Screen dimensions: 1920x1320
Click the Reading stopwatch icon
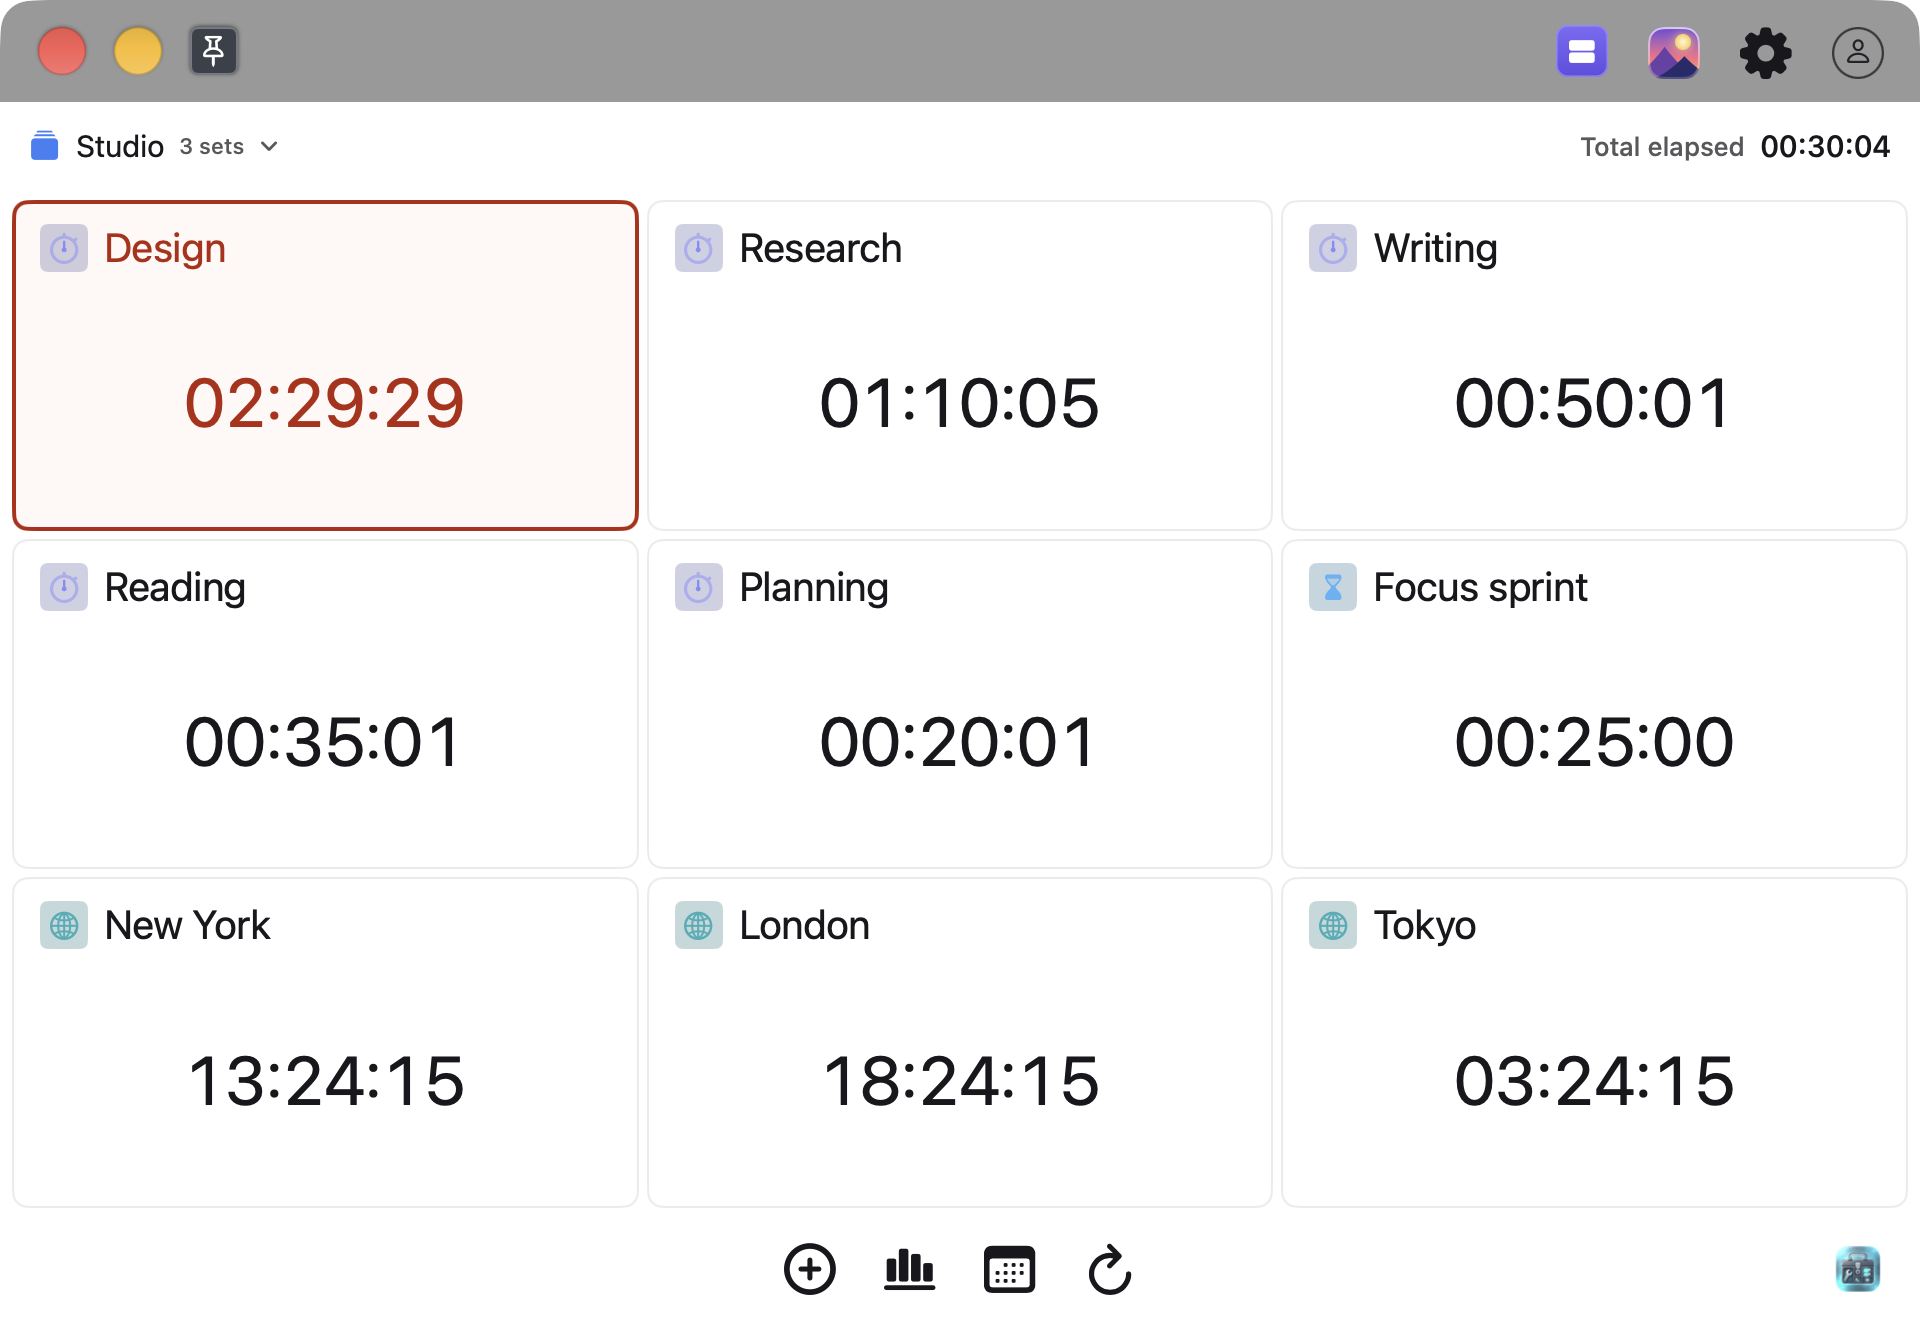coord(64,587)
